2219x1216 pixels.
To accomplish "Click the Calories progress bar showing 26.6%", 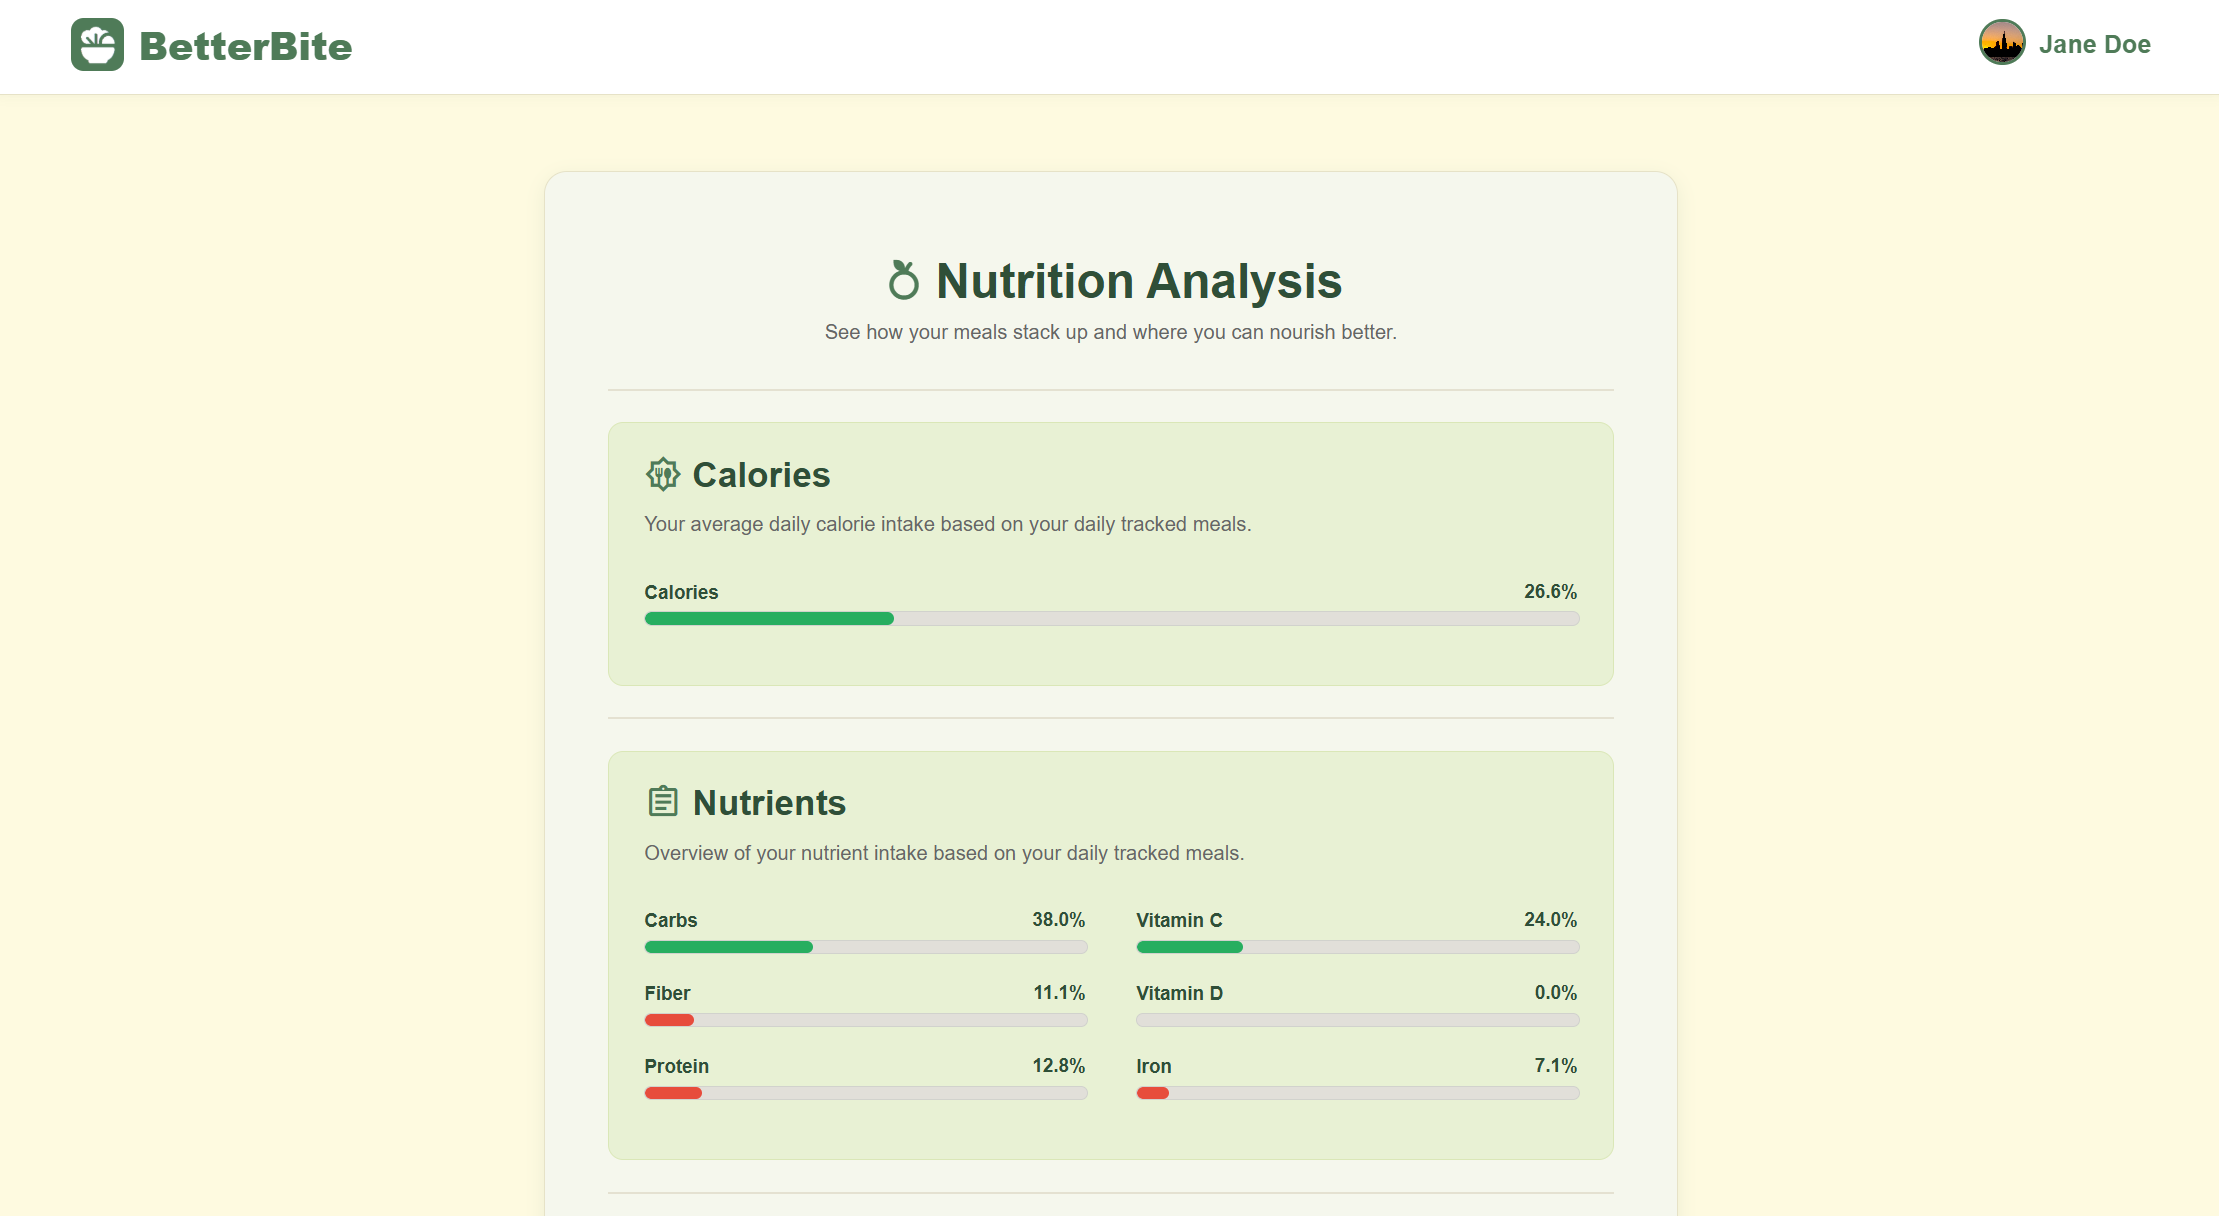I will [x=1110, y=618].
